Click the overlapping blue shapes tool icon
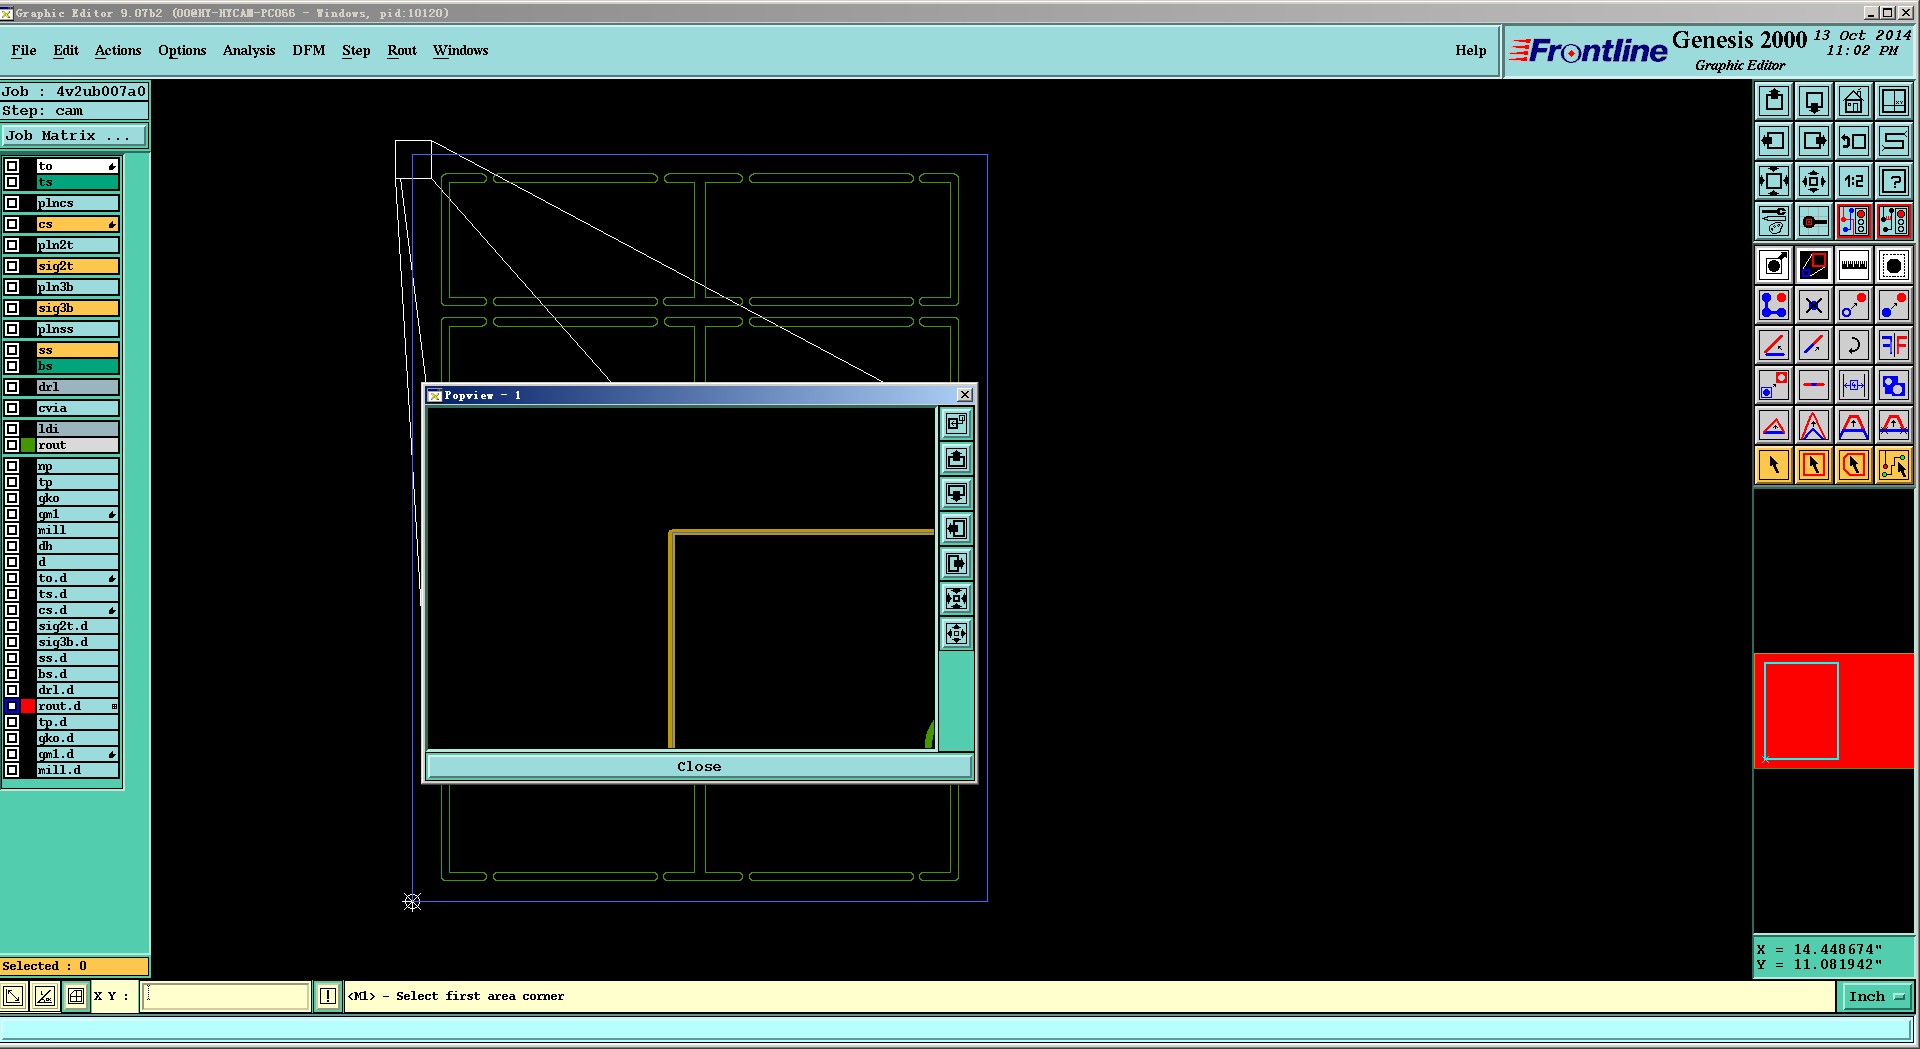1920x1049 pixels. point(1894,385)
